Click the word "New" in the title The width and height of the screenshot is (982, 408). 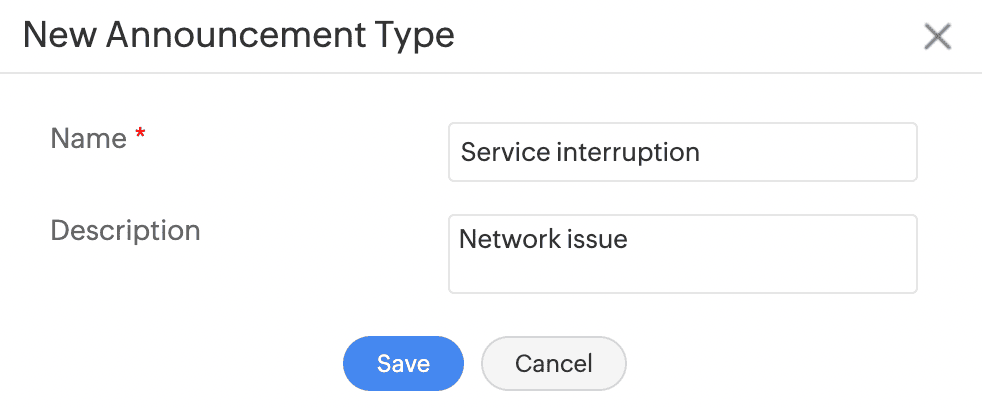pos(59,36)
